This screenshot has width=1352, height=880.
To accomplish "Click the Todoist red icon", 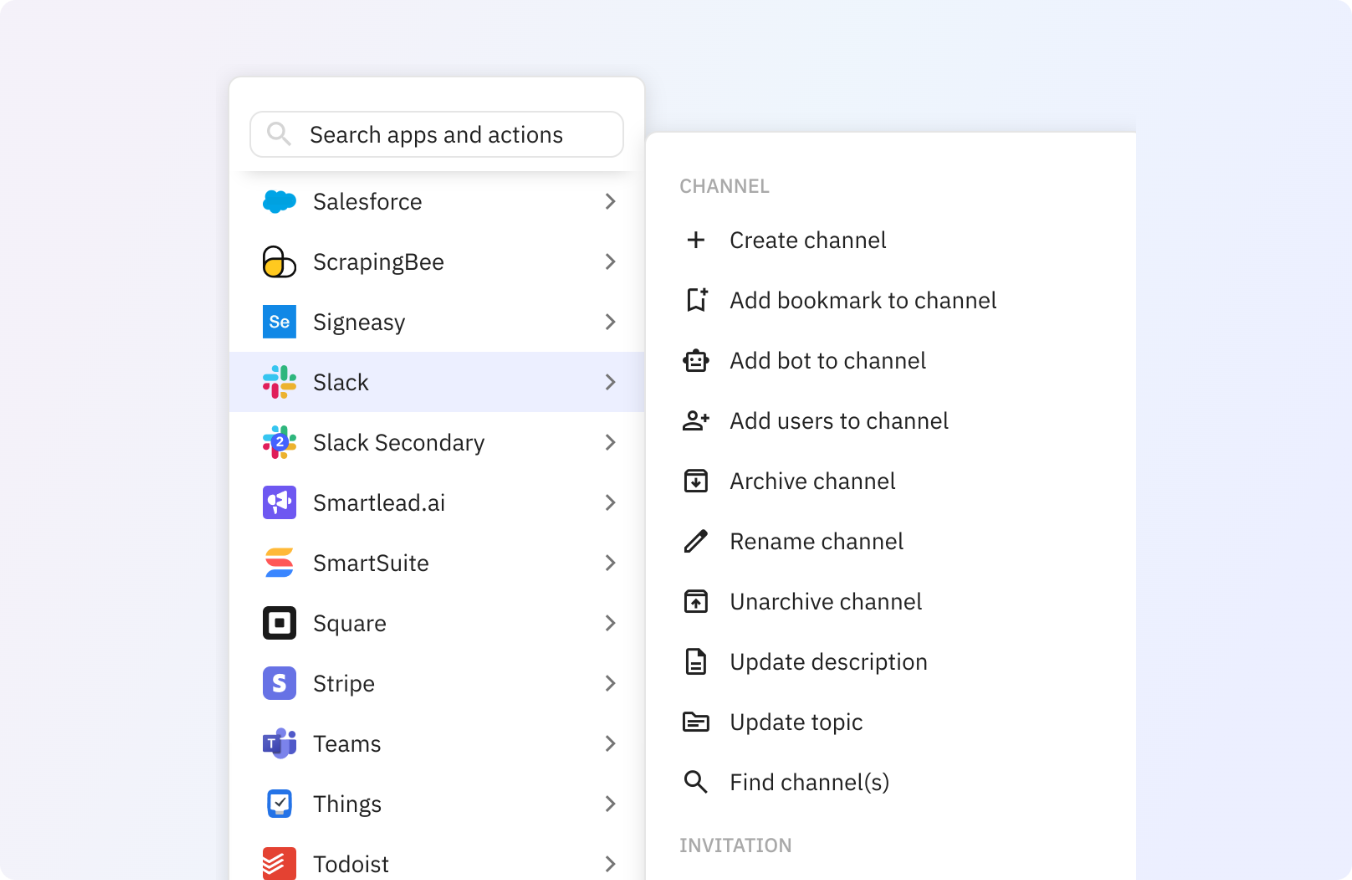I will [x=279, y=863].
